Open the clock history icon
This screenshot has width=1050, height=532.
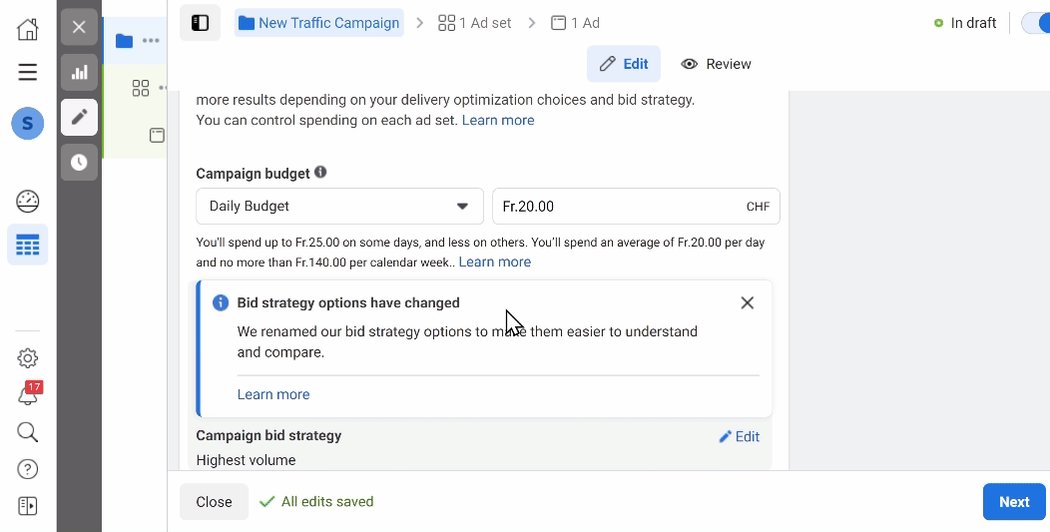(x=79, y=162)
